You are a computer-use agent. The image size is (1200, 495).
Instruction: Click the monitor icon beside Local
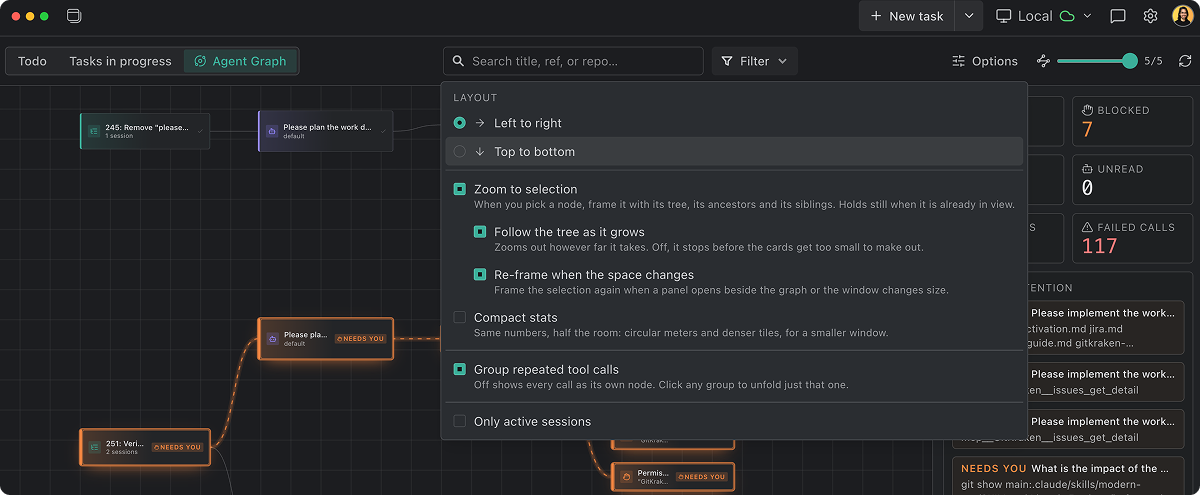[1004, 16]
